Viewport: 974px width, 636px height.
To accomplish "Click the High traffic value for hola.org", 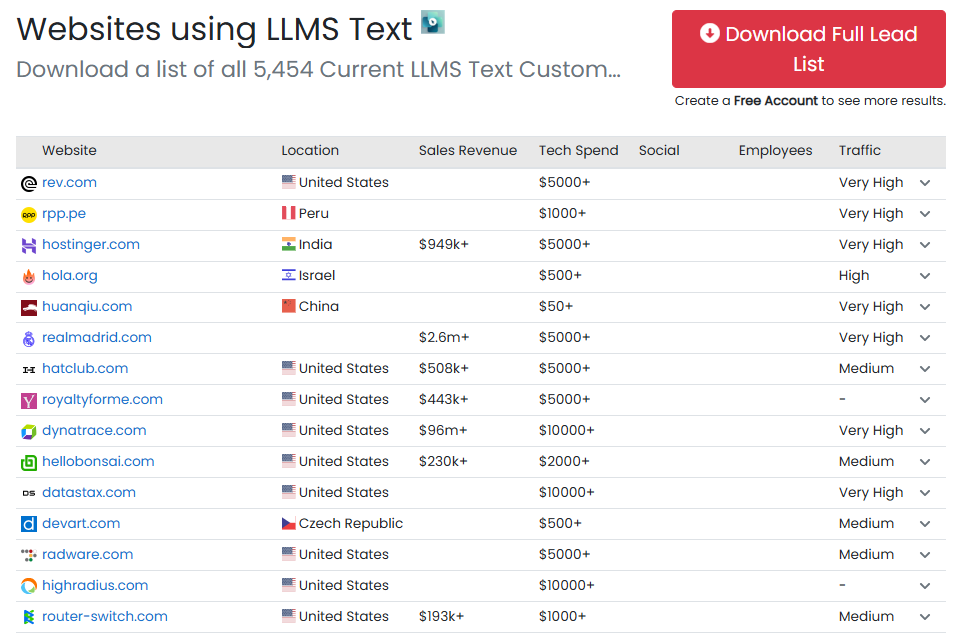I will (x=854, y=276).
